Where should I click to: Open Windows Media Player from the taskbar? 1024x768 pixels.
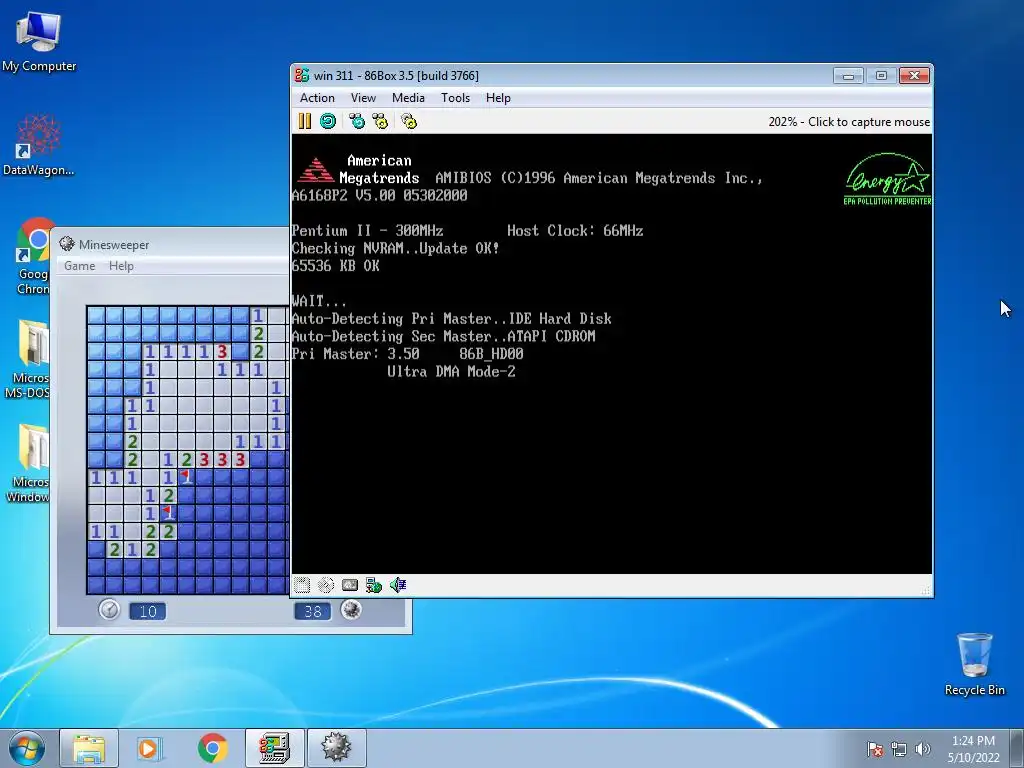(x=150, y=748)
